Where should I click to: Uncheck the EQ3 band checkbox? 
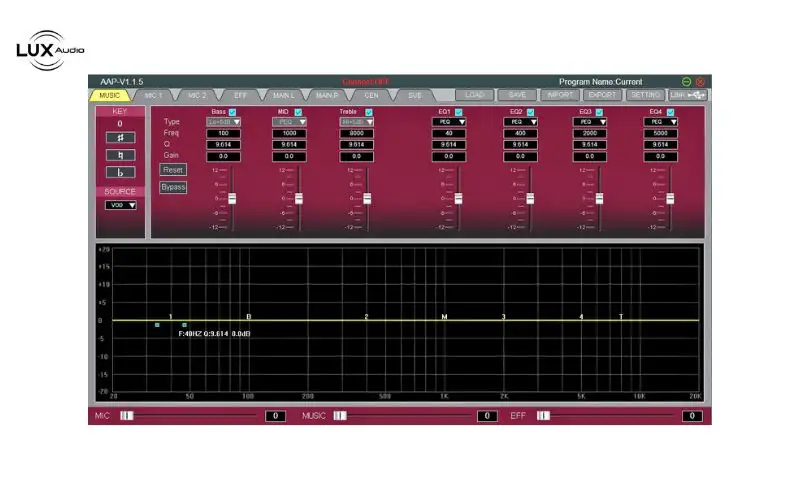click(599, 112)
